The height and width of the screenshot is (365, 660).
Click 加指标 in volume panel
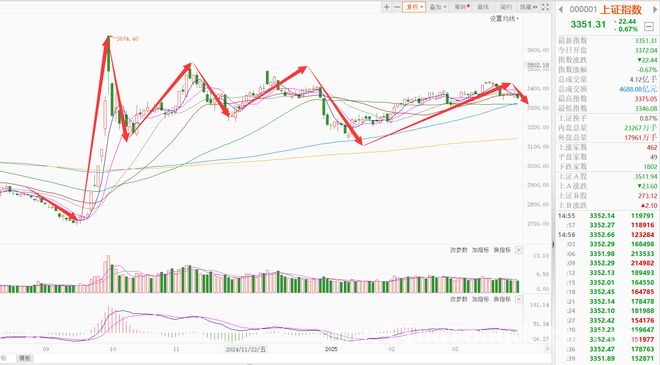480,250
